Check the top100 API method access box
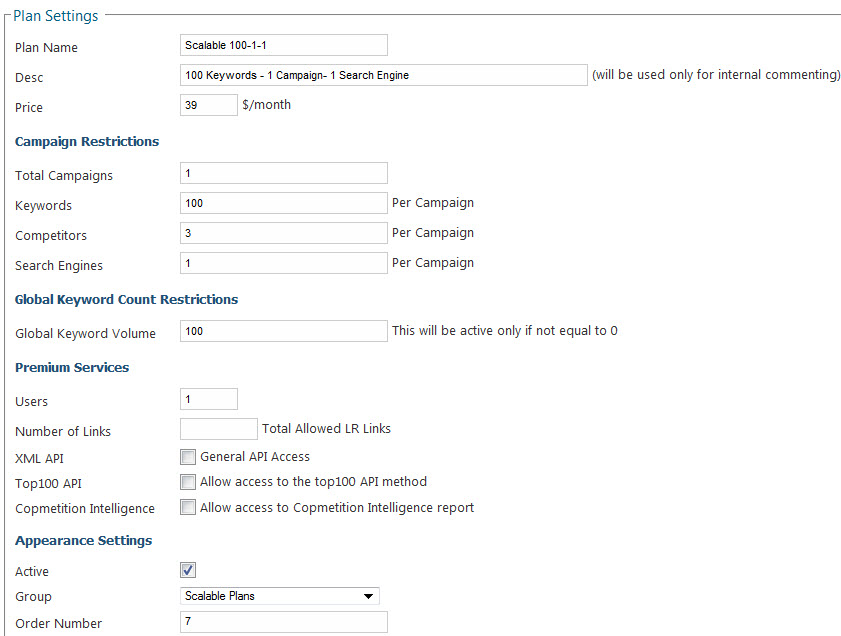Screen dimensions: 841x636 pyautogui.click(x=188, y=482)
